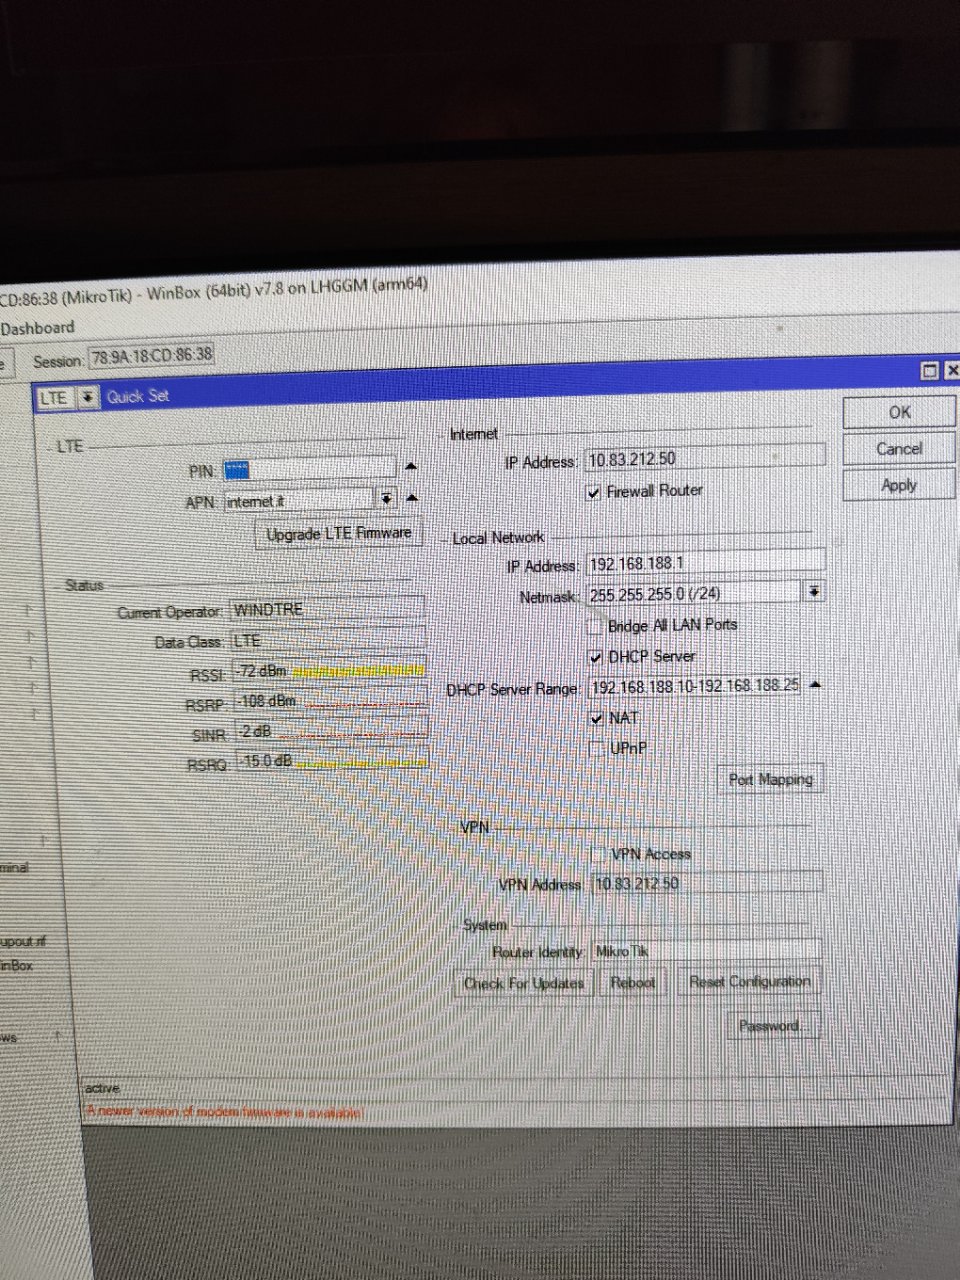Click Check For Updates

[x=524, y=983]
